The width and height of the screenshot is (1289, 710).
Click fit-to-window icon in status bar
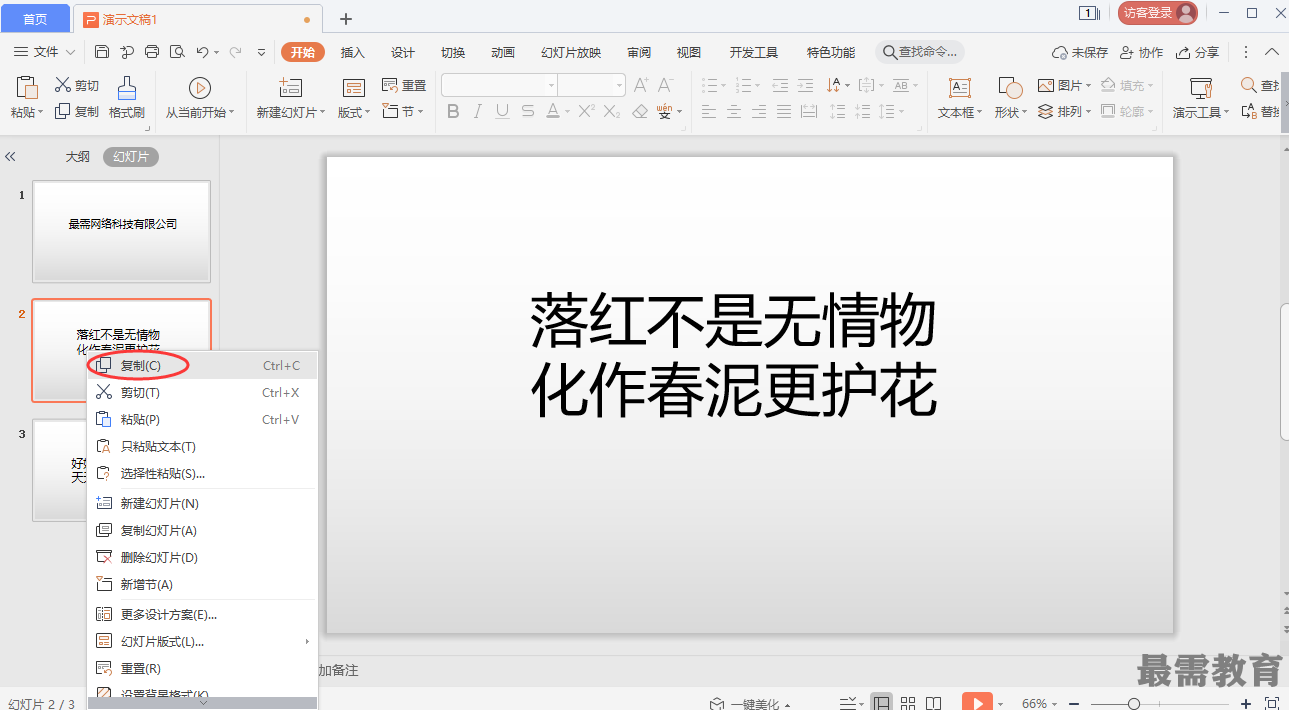pos(1272,703)
